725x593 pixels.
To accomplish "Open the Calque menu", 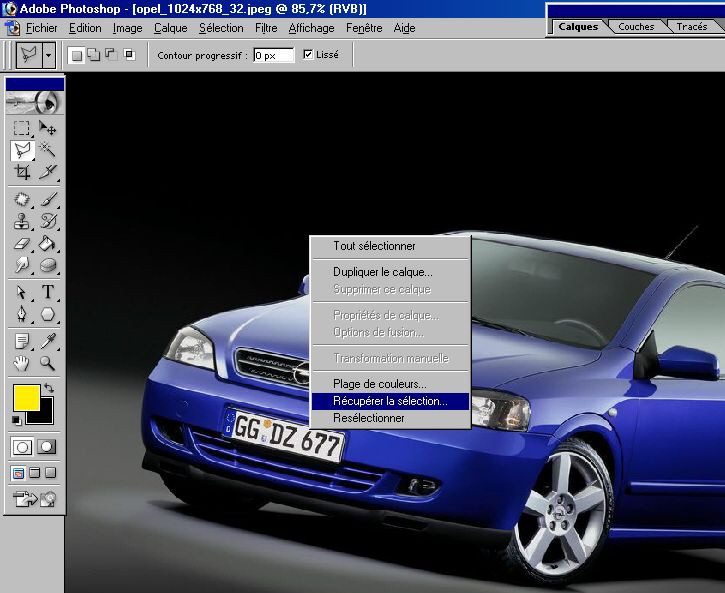I will pos(171,28).
